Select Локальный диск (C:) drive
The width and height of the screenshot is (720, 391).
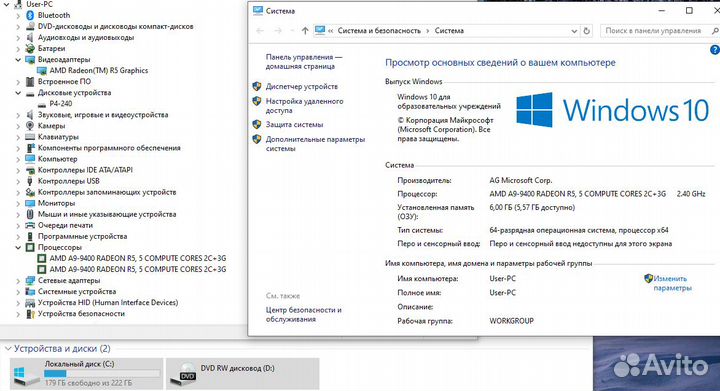coord(86,374)
